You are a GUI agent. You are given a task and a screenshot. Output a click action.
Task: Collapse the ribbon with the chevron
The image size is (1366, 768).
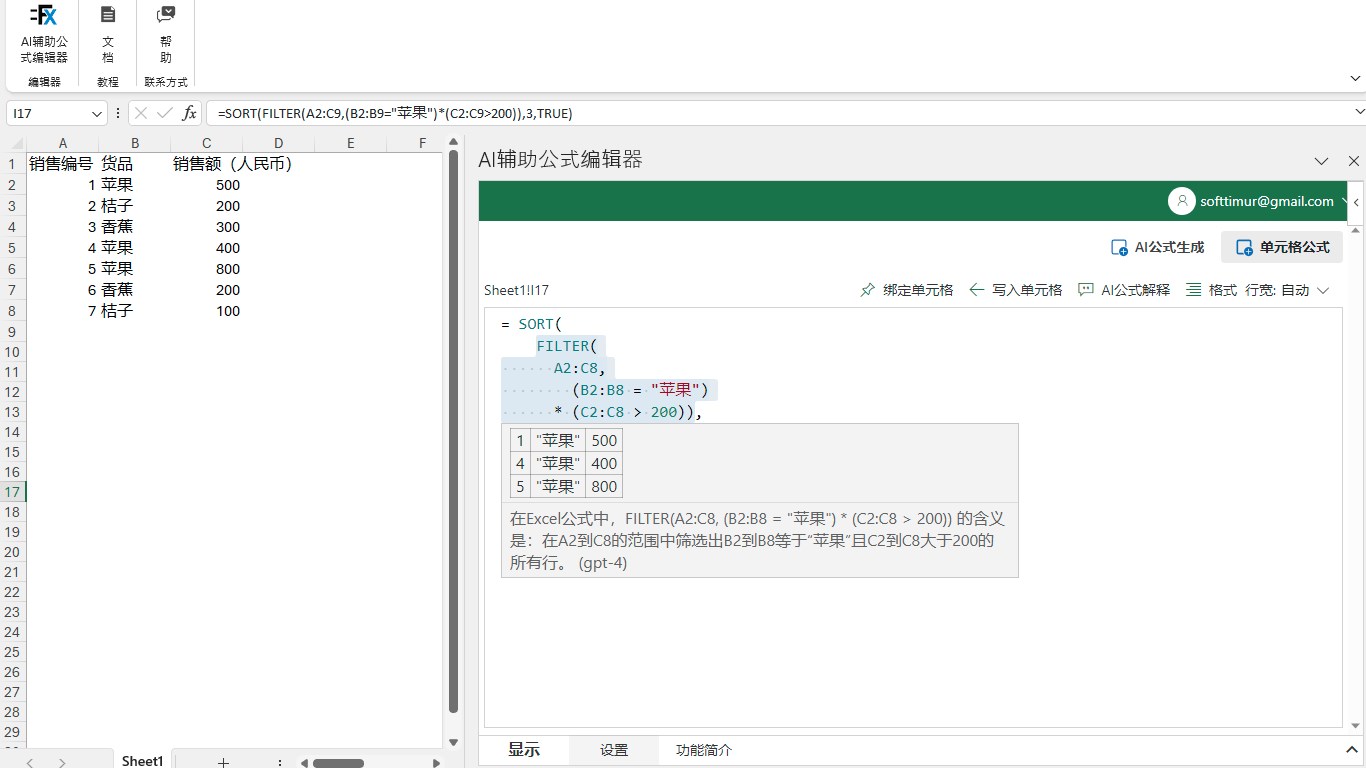pos(1355,78)
